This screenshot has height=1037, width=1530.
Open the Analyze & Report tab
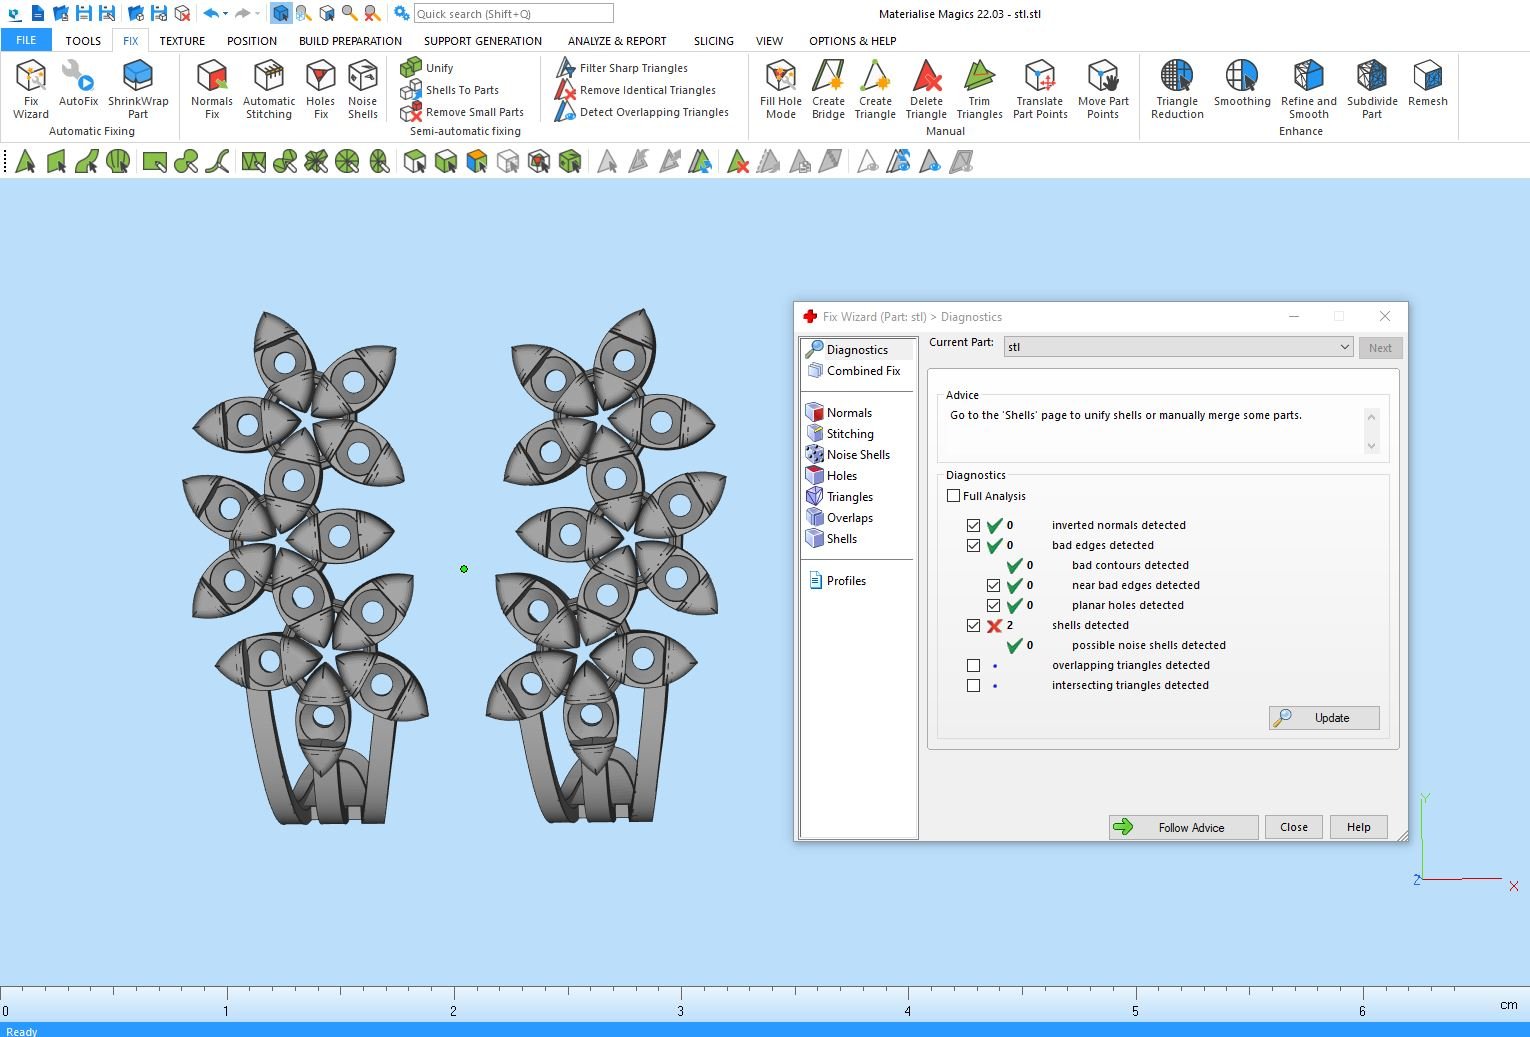(x=616, y=41)
